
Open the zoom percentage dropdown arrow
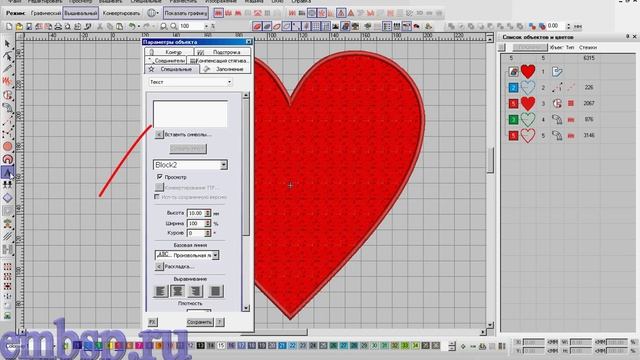pyautogui.click(x=206, y=26)
